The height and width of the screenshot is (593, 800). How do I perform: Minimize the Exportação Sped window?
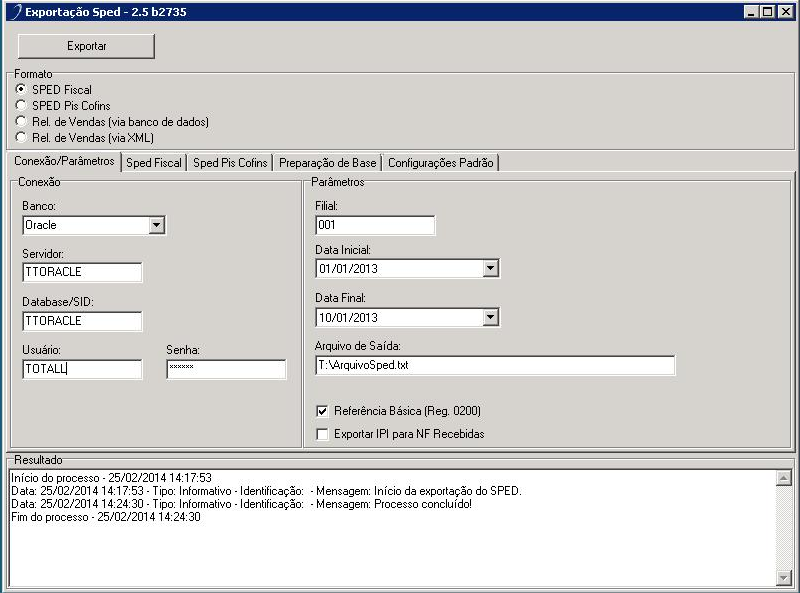(751, 12)
